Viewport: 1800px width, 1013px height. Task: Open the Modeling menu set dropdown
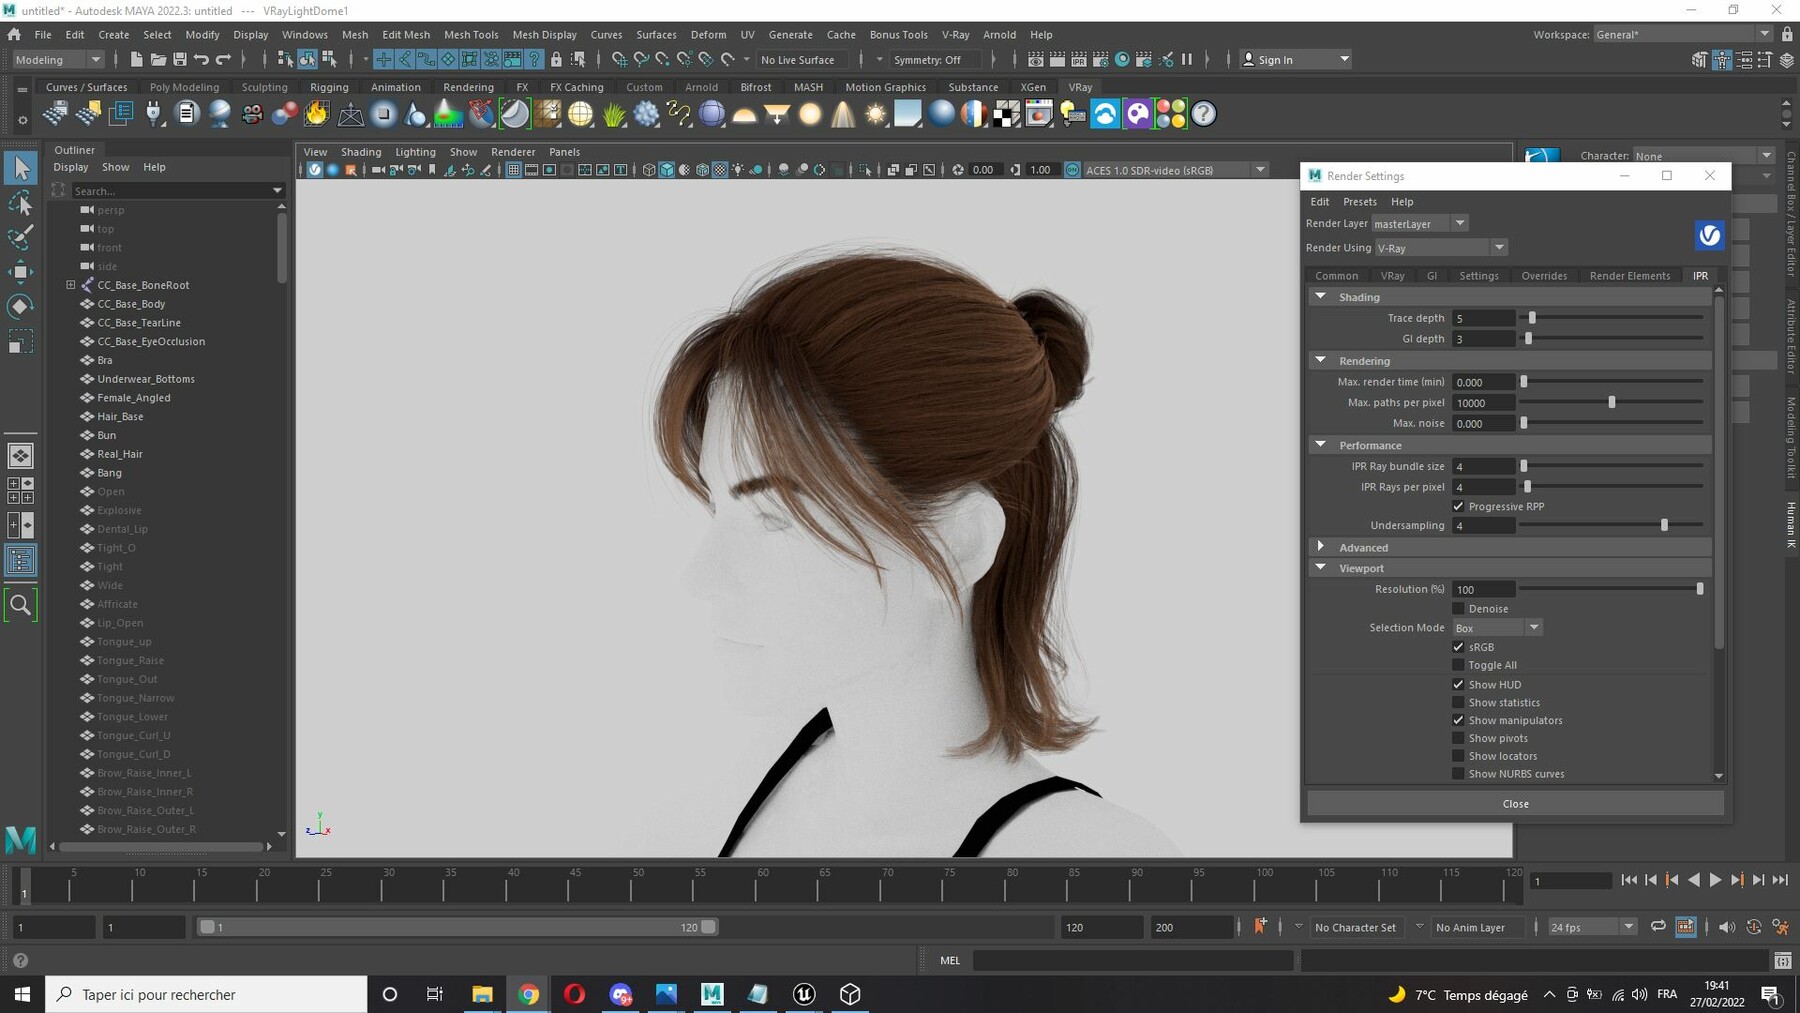pyautogui.click(x=58, y=60)
